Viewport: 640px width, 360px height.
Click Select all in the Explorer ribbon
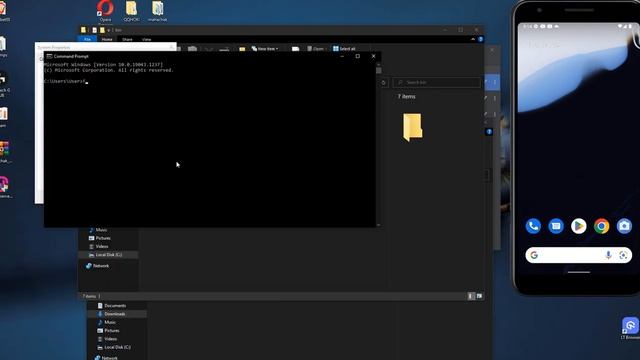pos(344,49)
